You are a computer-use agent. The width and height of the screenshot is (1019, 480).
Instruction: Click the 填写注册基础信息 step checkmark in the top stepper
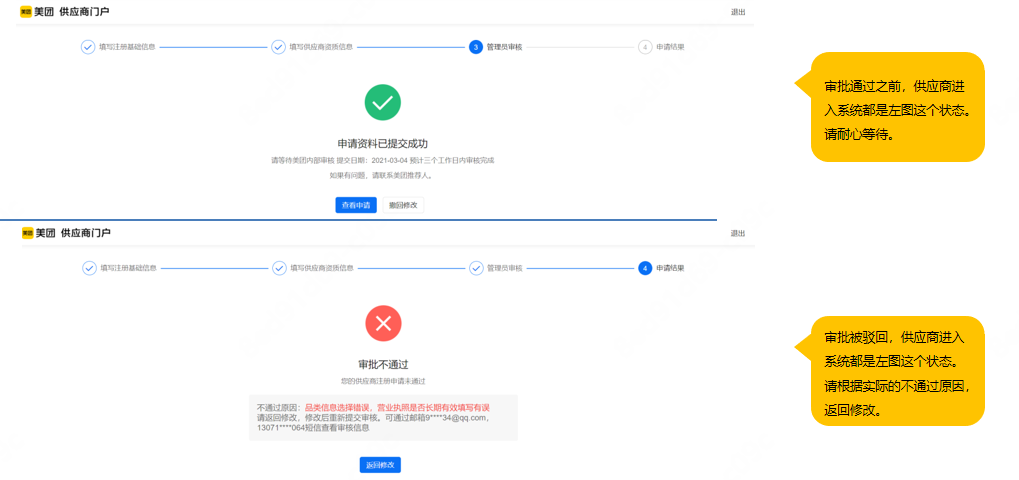click(88, 47)
